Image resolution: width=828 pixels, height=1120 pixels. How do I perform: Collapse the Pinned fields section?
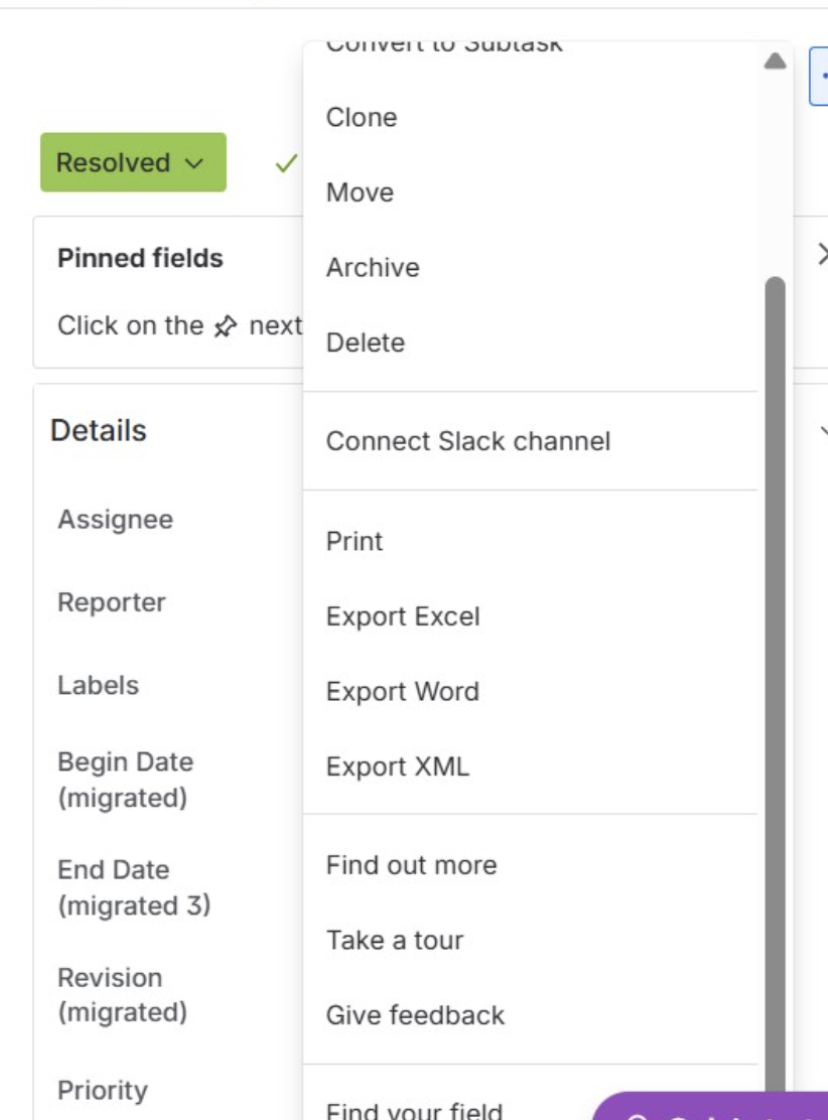(822, 255)
